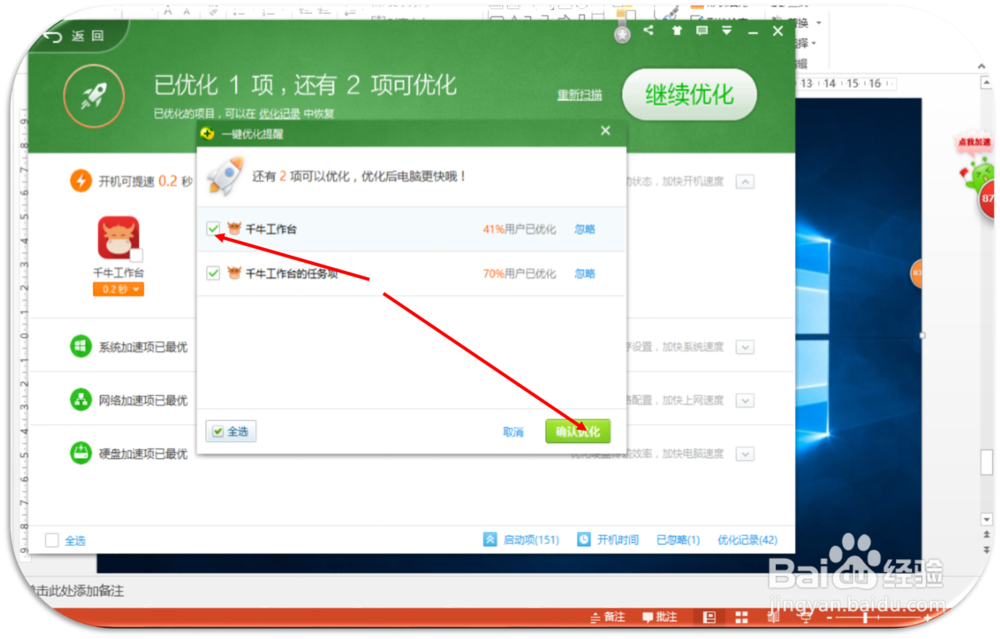
Task: Ignore 千牛工作台的任务项 via 忽略 link
Action: point(584,274)
